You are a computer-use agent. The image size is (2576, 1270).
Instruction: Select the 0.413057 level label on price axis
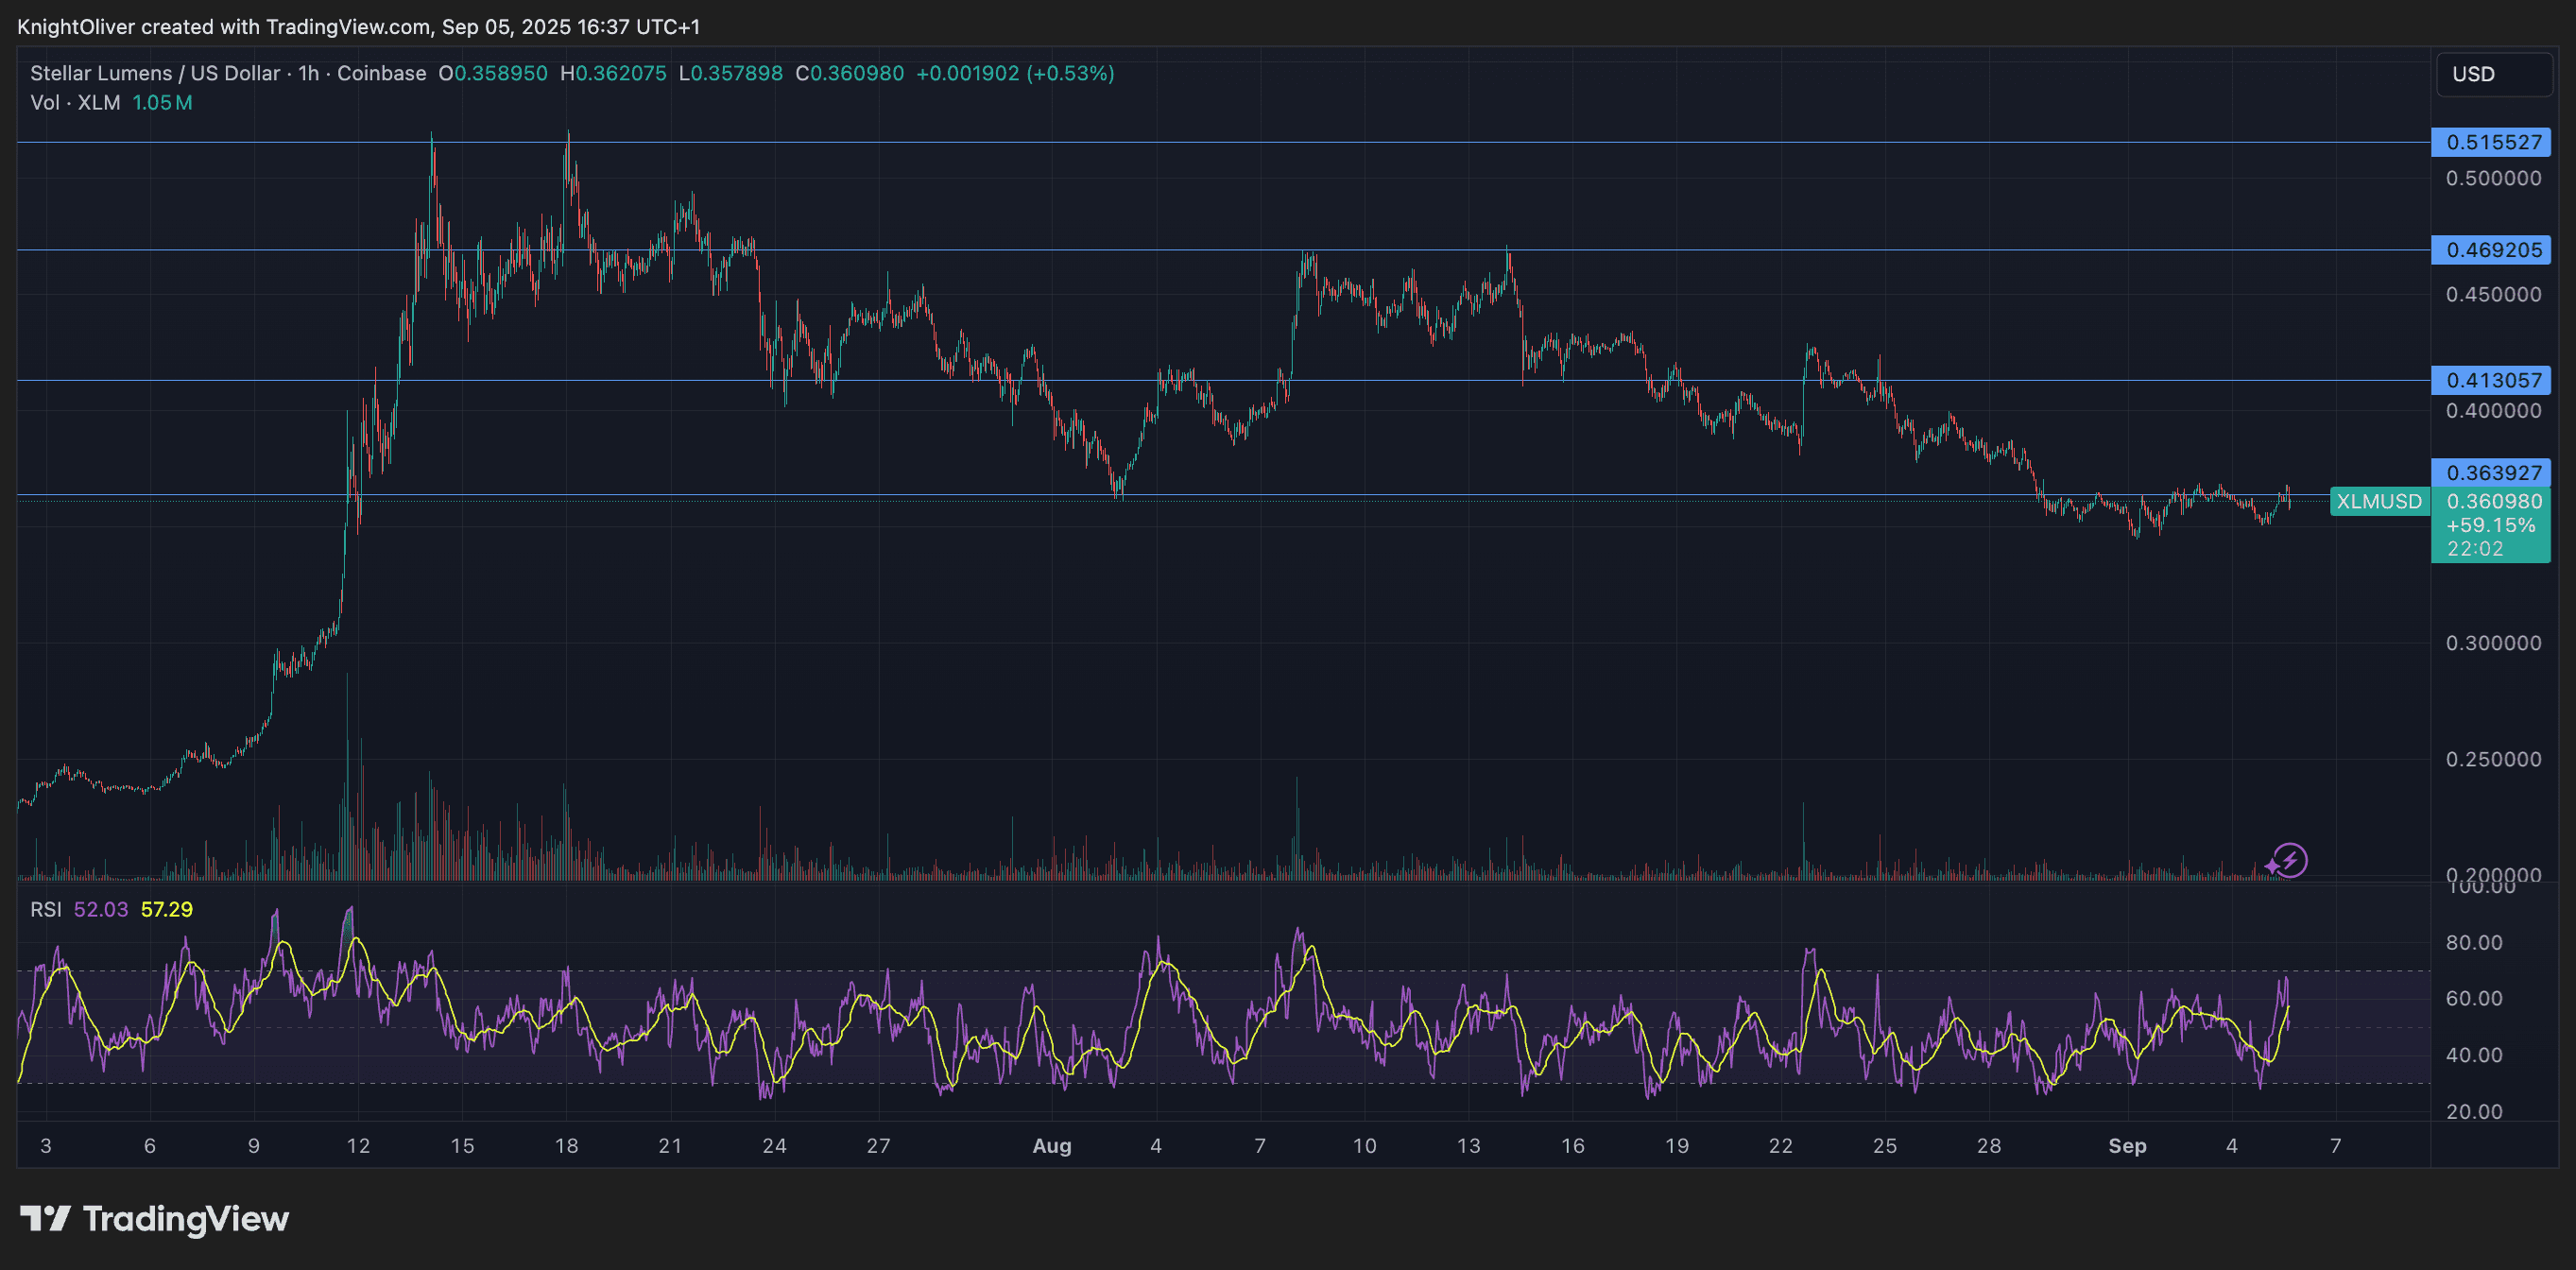tap(2491, 381)
